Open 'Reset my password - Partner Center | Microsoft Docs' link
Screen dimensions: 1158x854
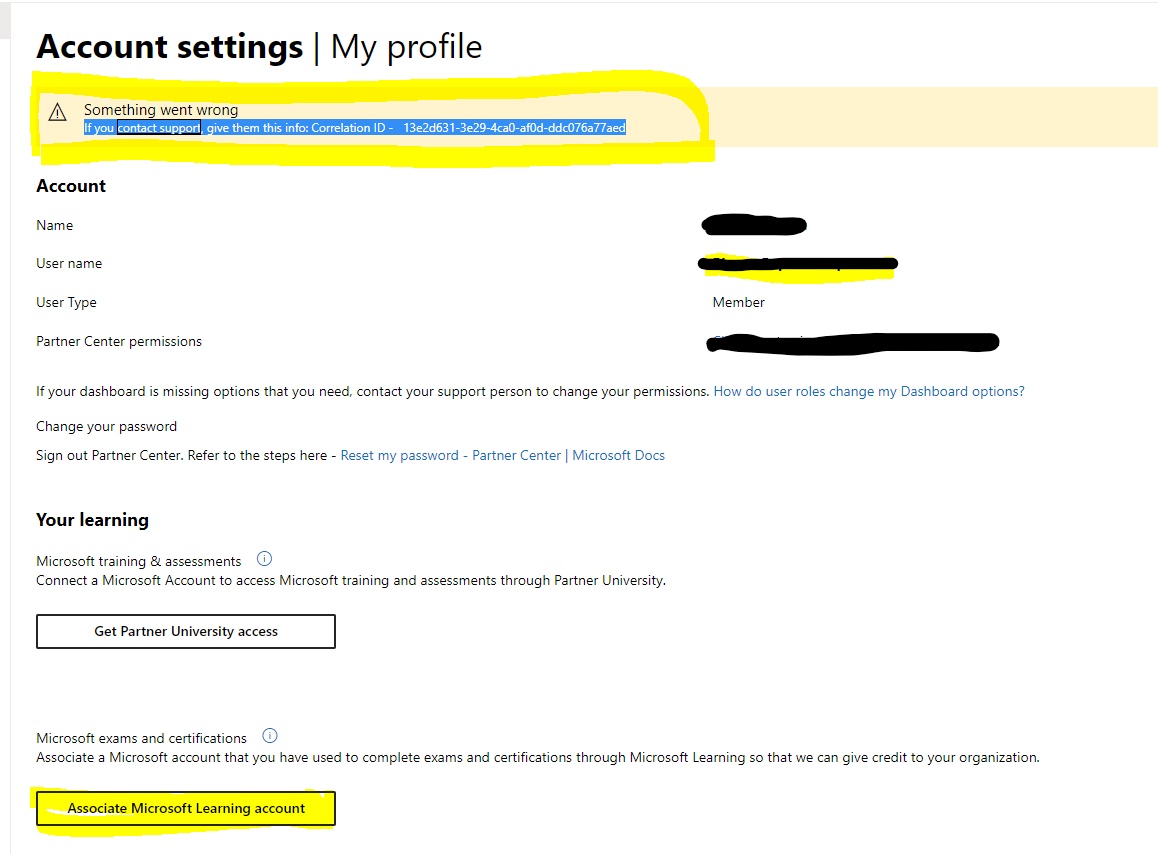tap(502, 456)
